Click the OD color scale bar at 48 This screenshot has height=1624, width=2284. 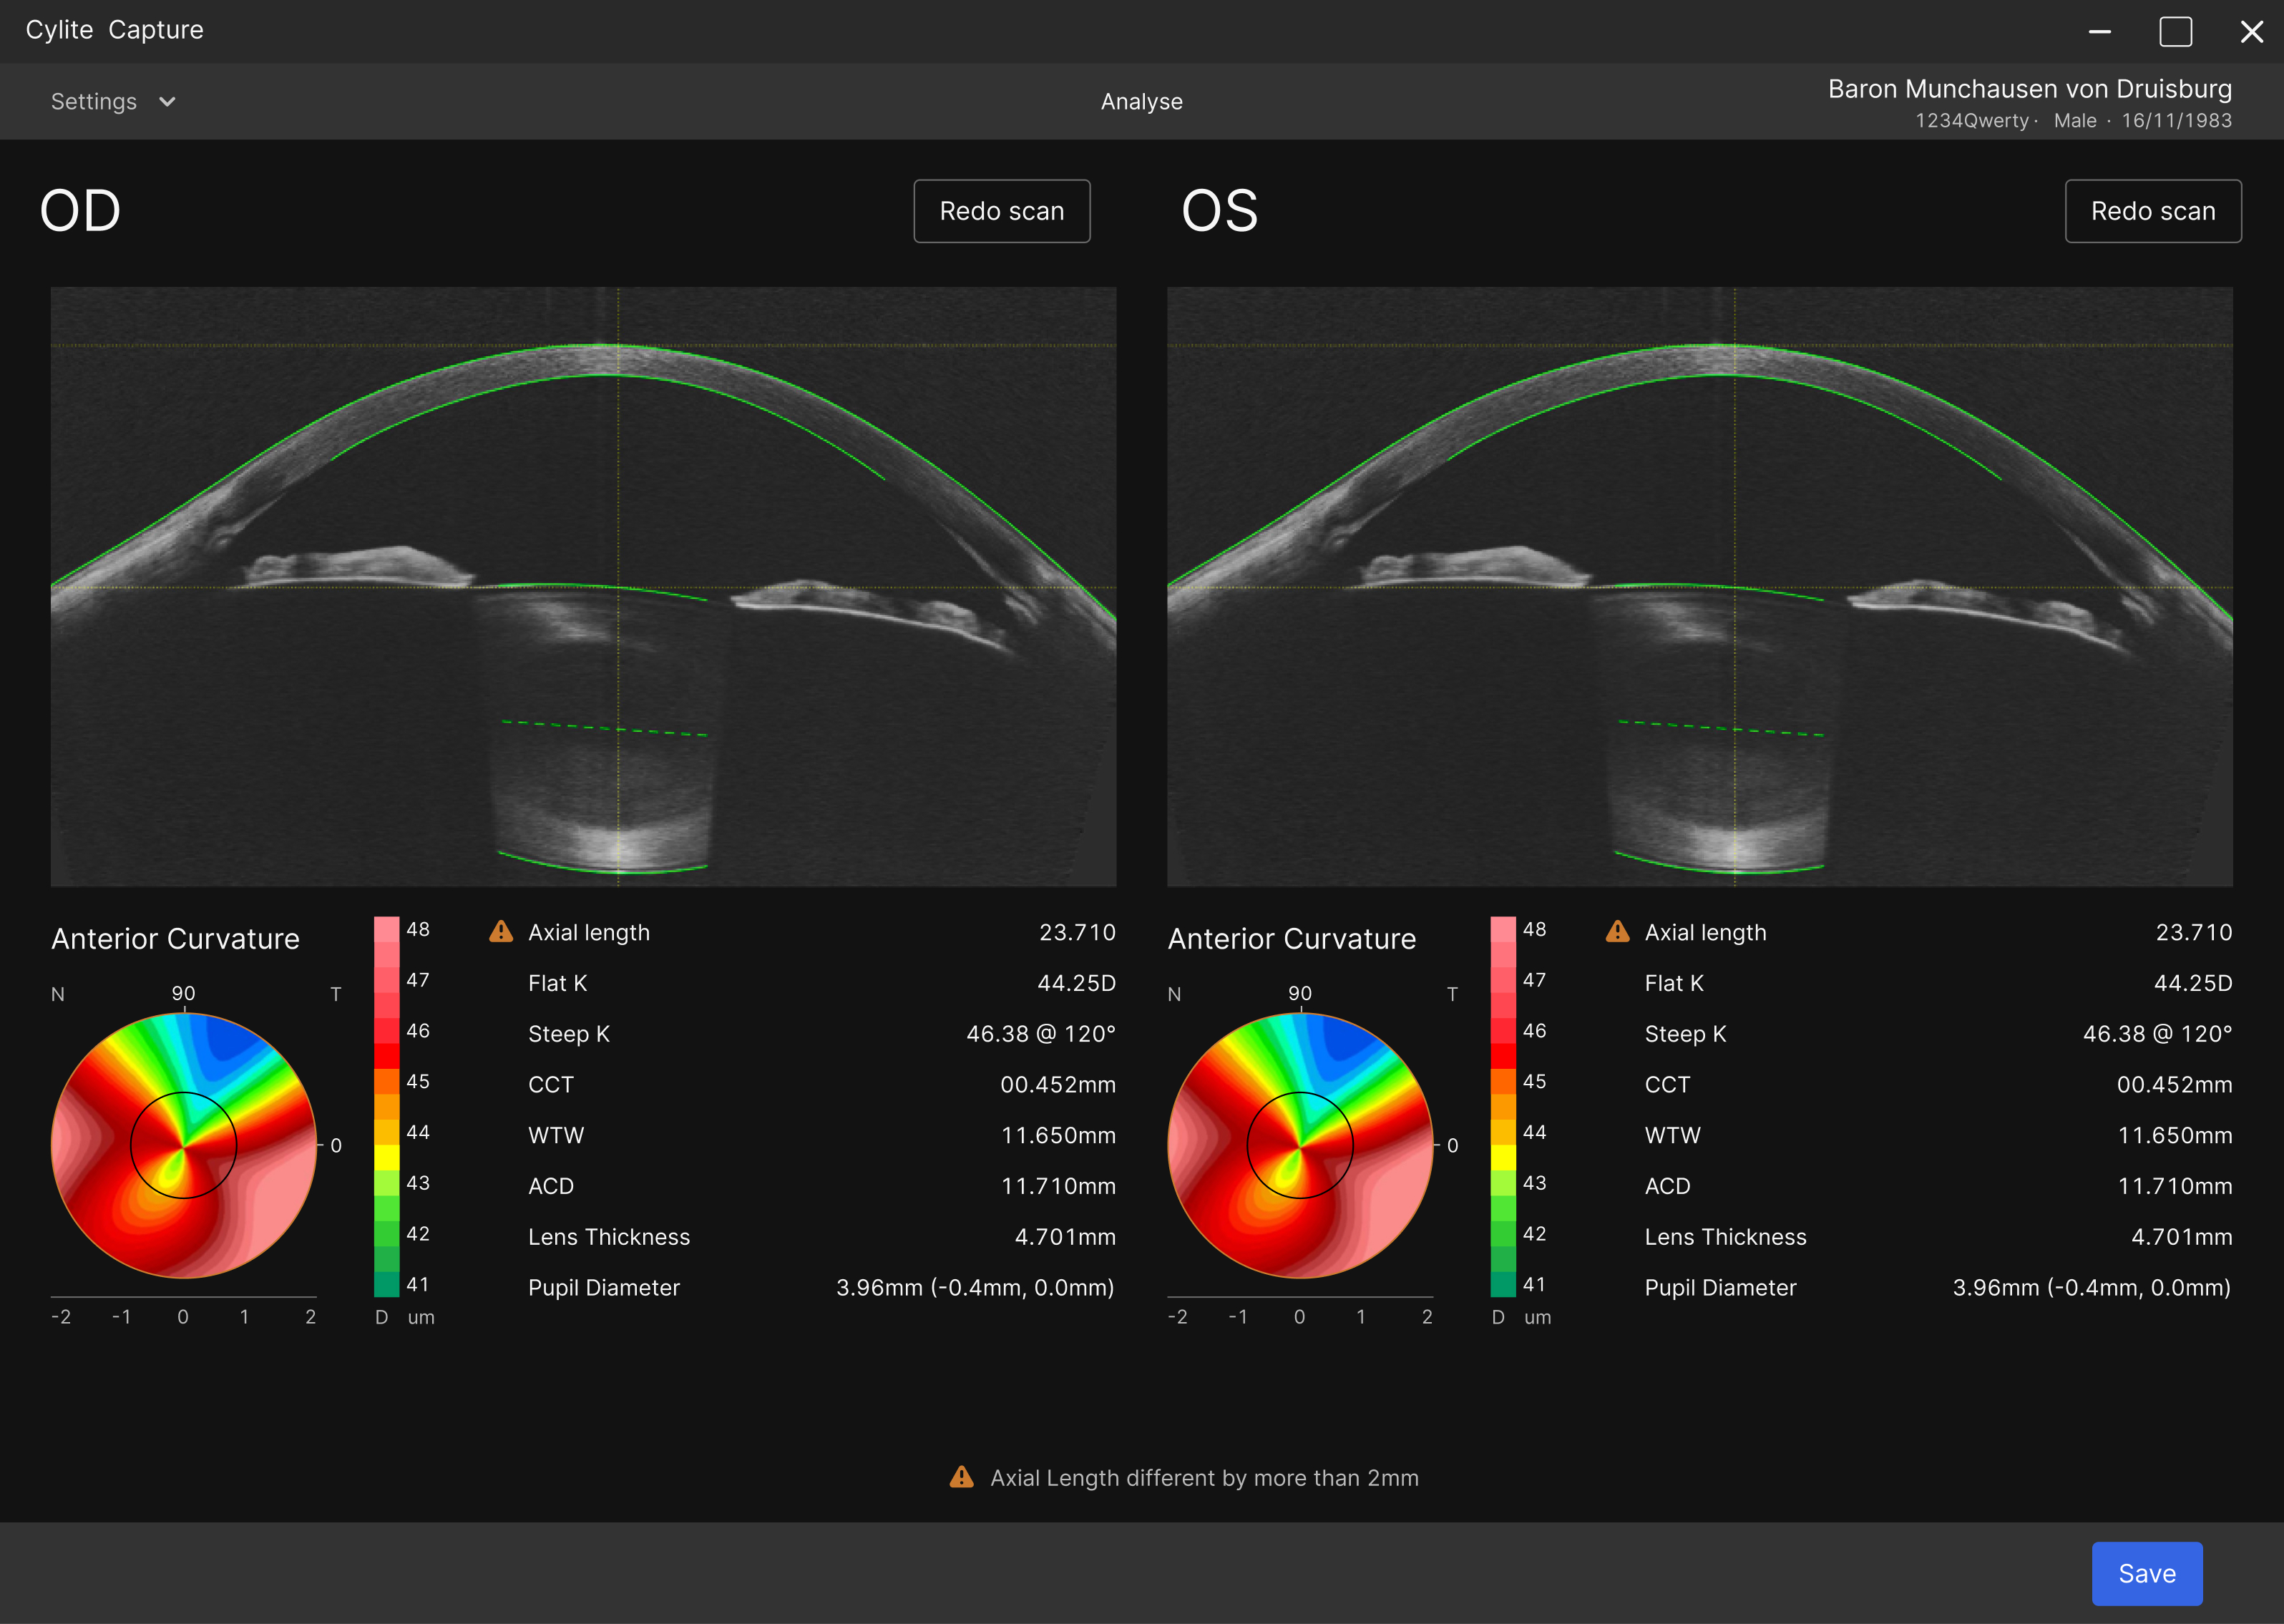386,929
